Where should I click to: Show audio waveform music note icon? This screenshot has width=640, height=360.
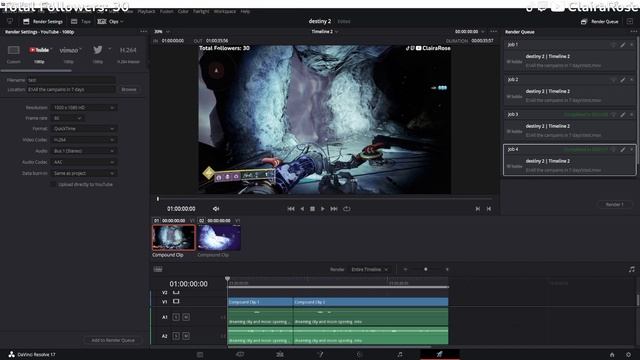pos(632,269)
